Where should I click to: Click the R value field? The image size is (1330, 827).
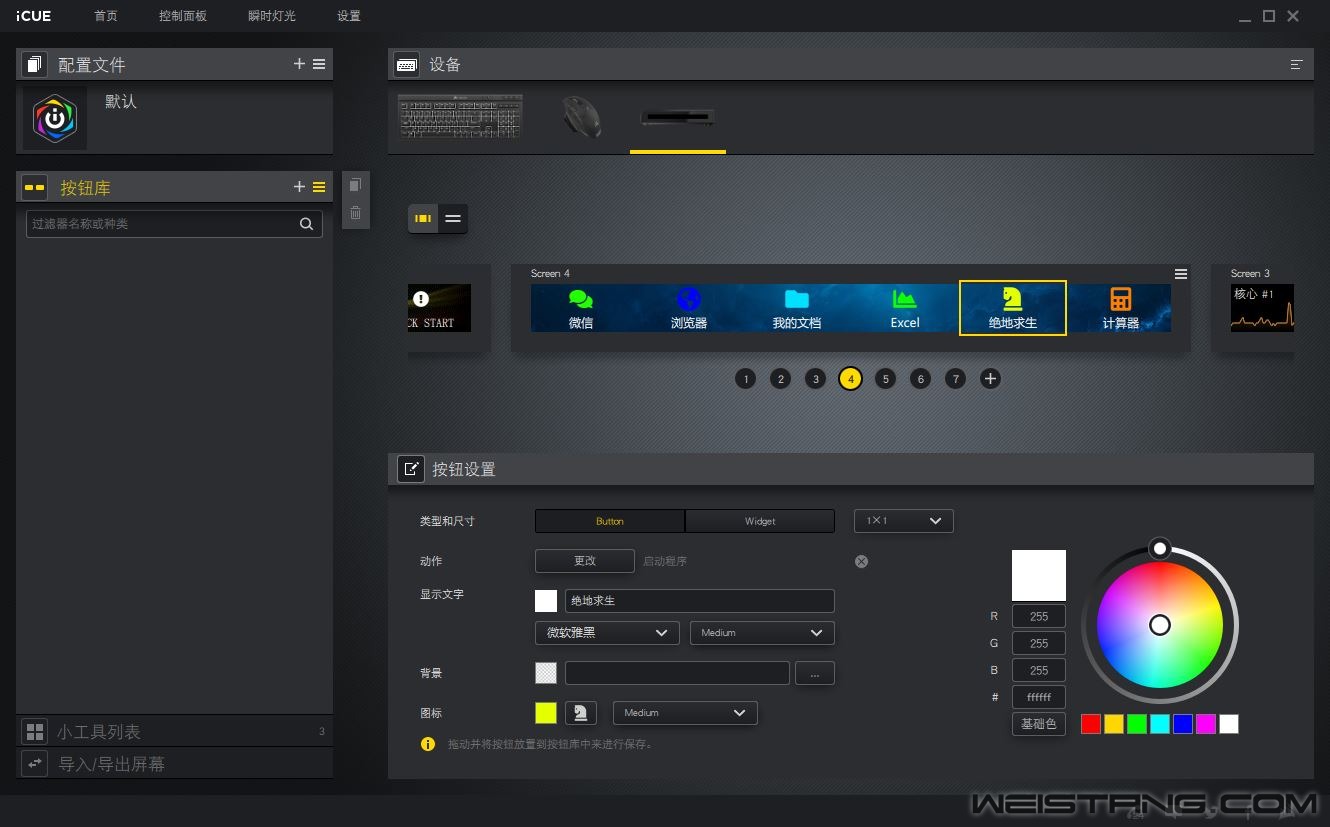coord(1039,617)
